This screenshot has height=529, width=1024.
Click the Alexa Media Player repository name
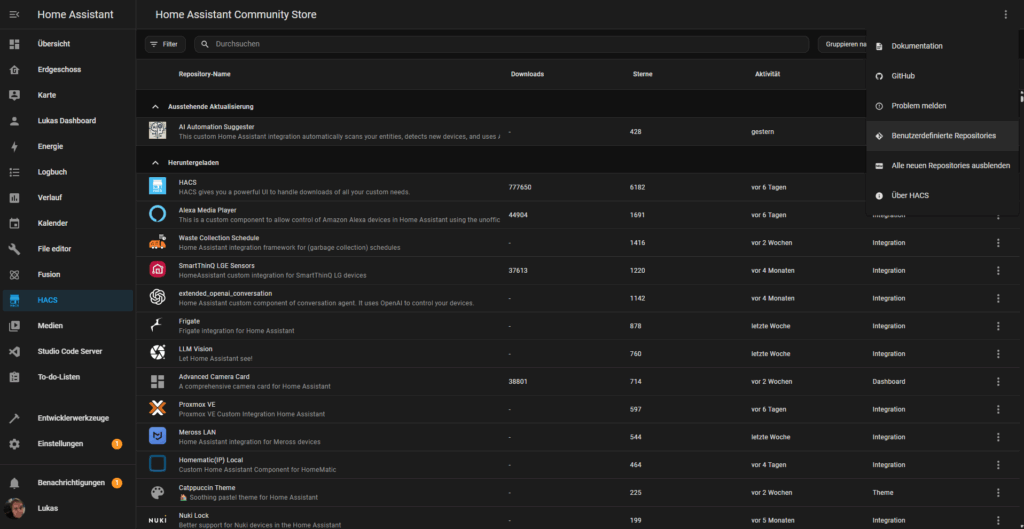[208, 210]
